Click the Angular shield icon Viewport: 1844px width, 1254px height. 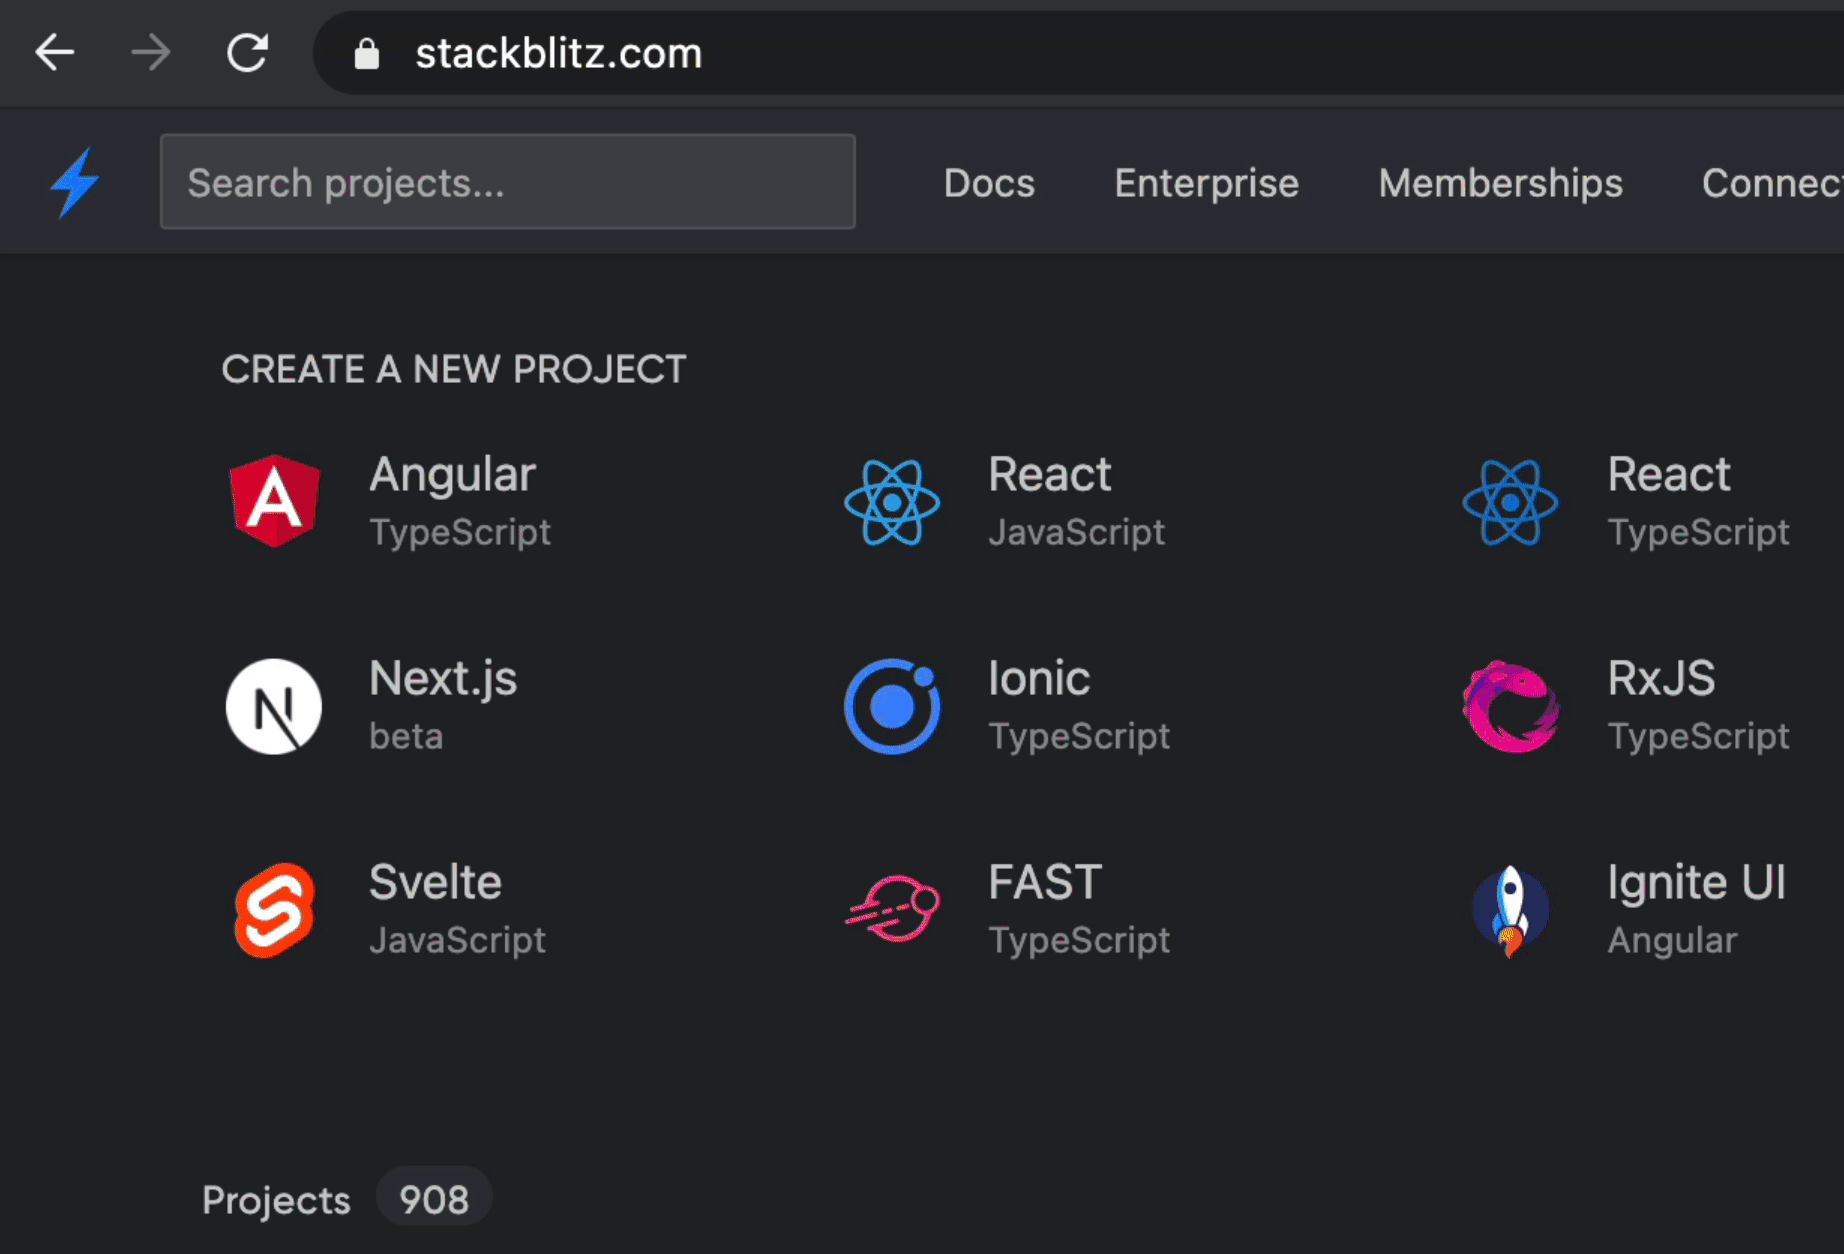pyautogui.click(x=274, y=501)
